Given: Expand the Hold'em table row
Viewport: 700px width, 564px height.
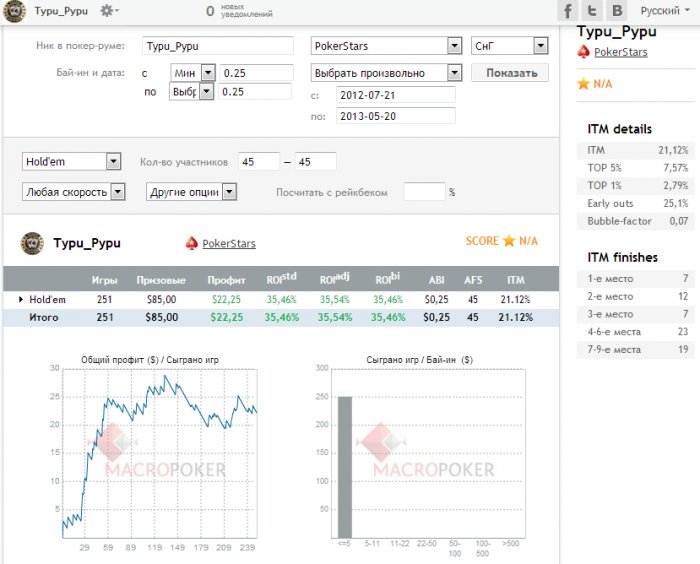Looking at the screenshot, I should coord(21,299).
